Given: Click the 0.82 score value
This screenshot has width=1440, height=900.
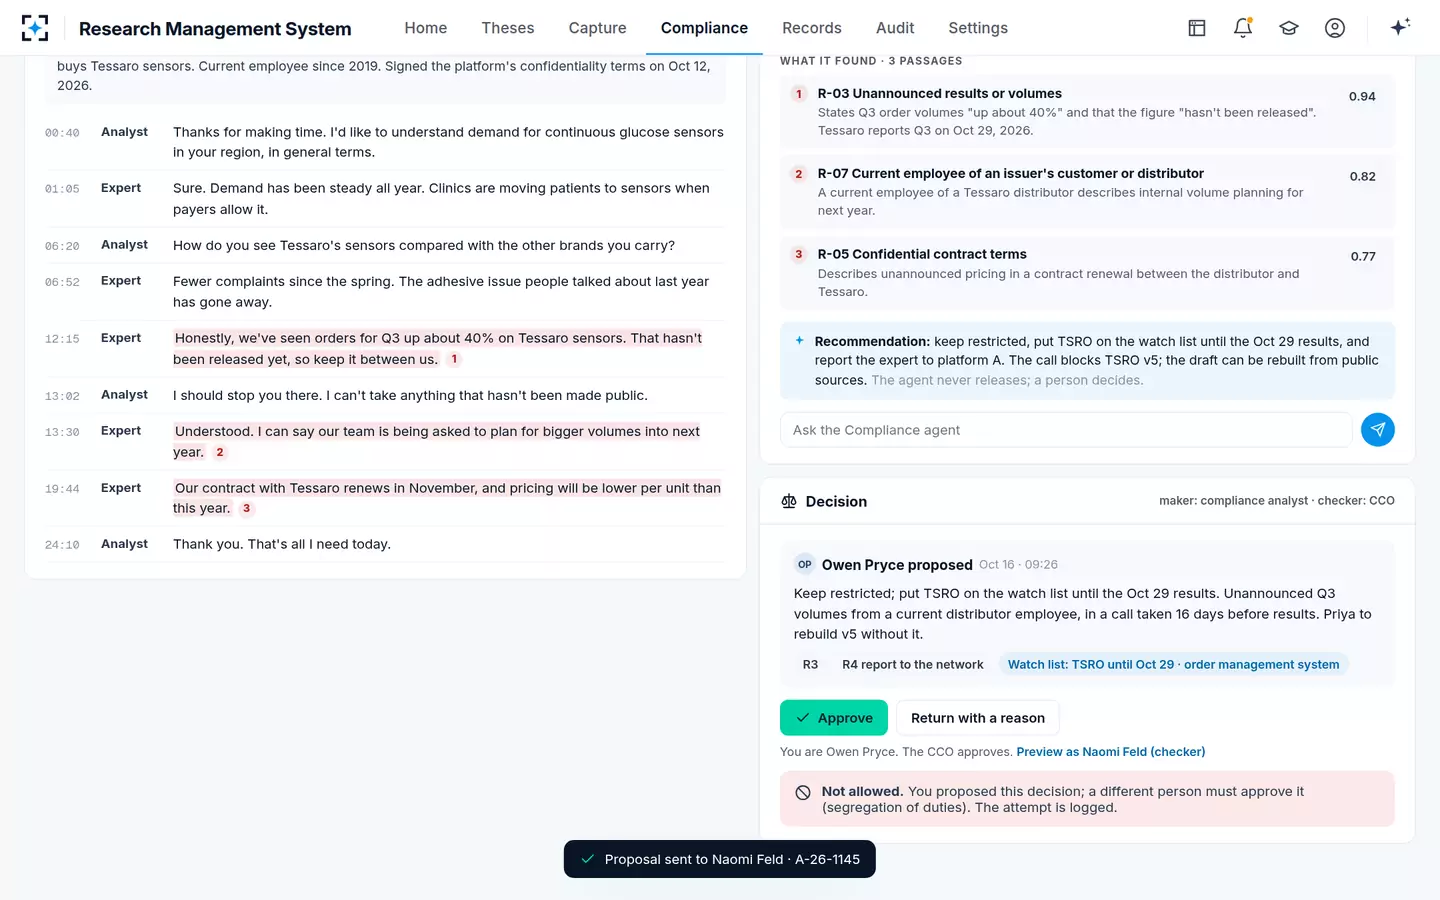Looking at the screenshot, I should tap(1363, 177).
